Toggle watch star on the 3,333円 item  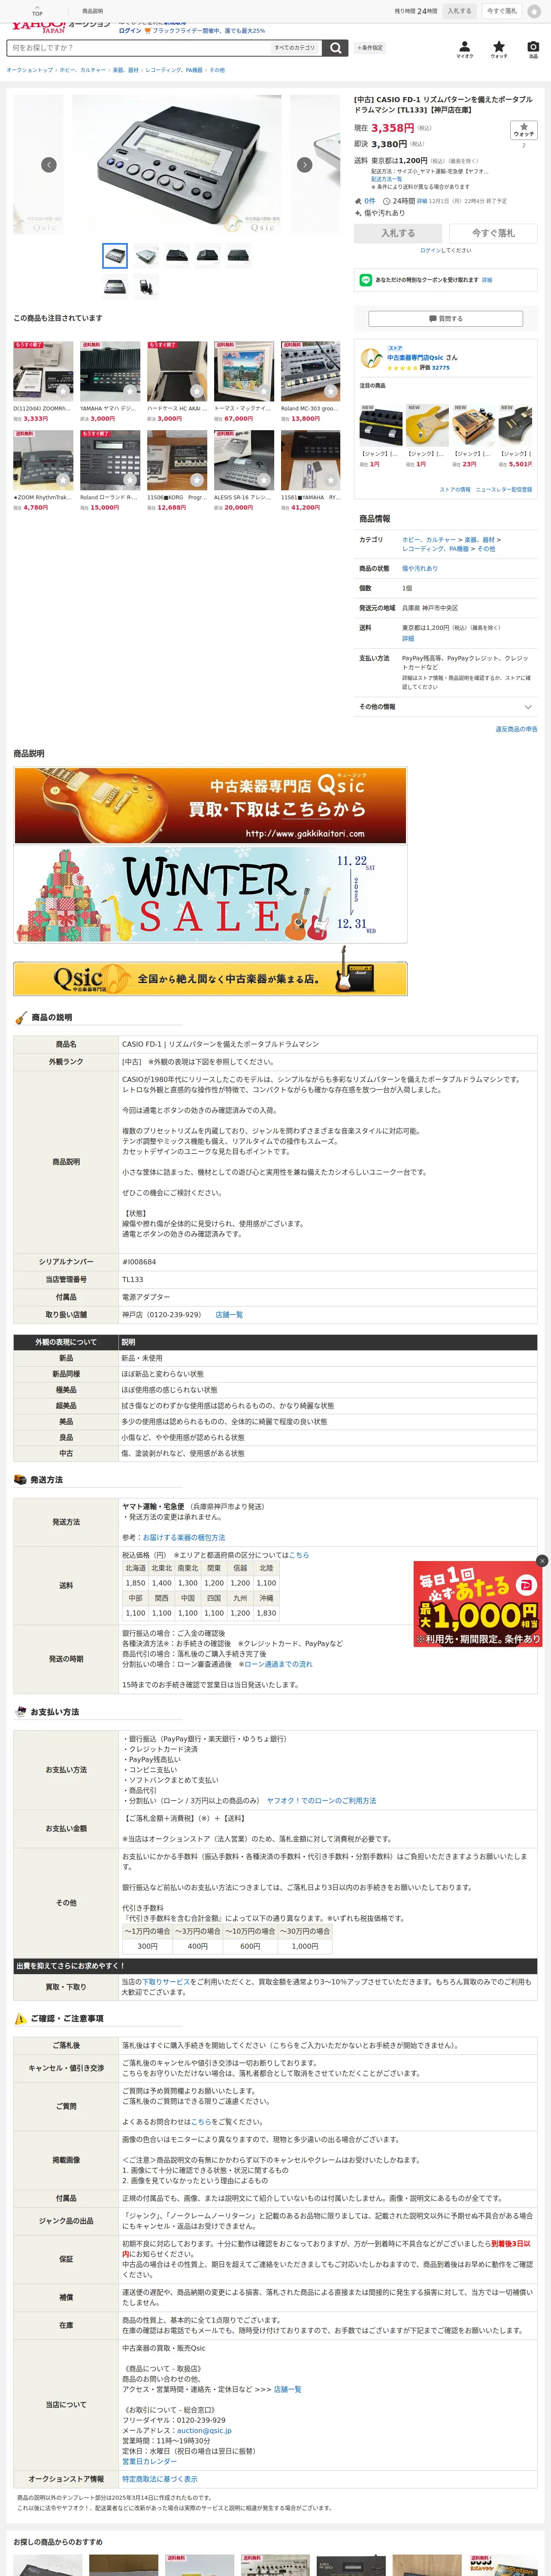63,391
